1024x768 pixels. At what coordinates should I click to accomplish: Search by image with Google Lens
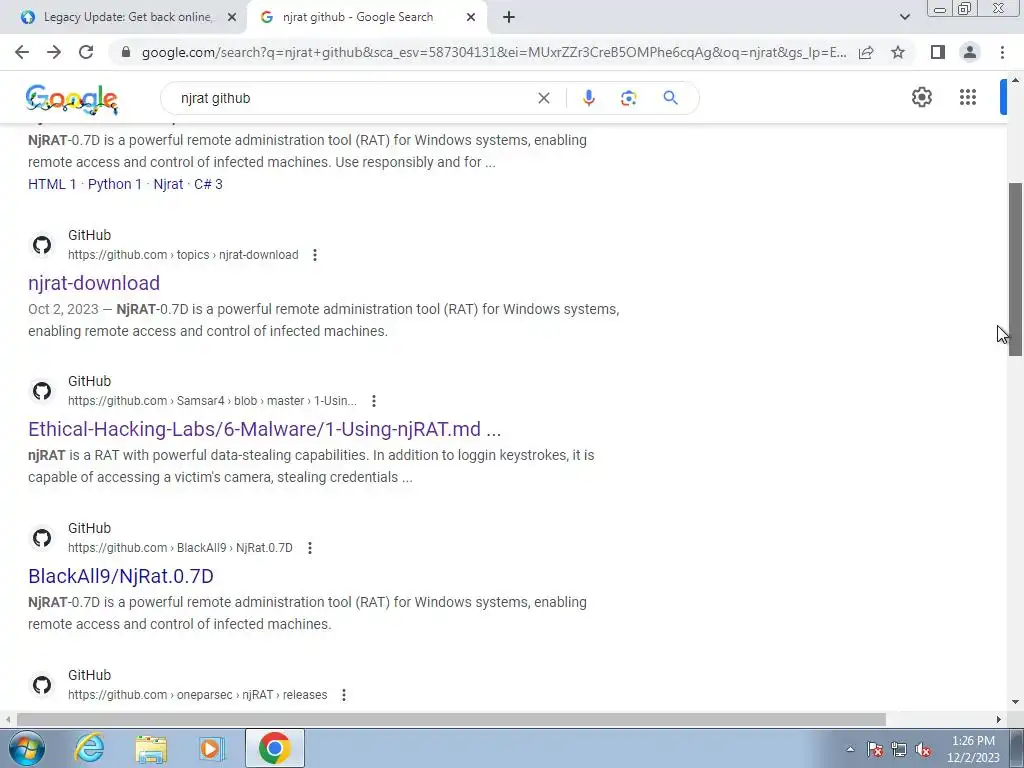[628, 98]
